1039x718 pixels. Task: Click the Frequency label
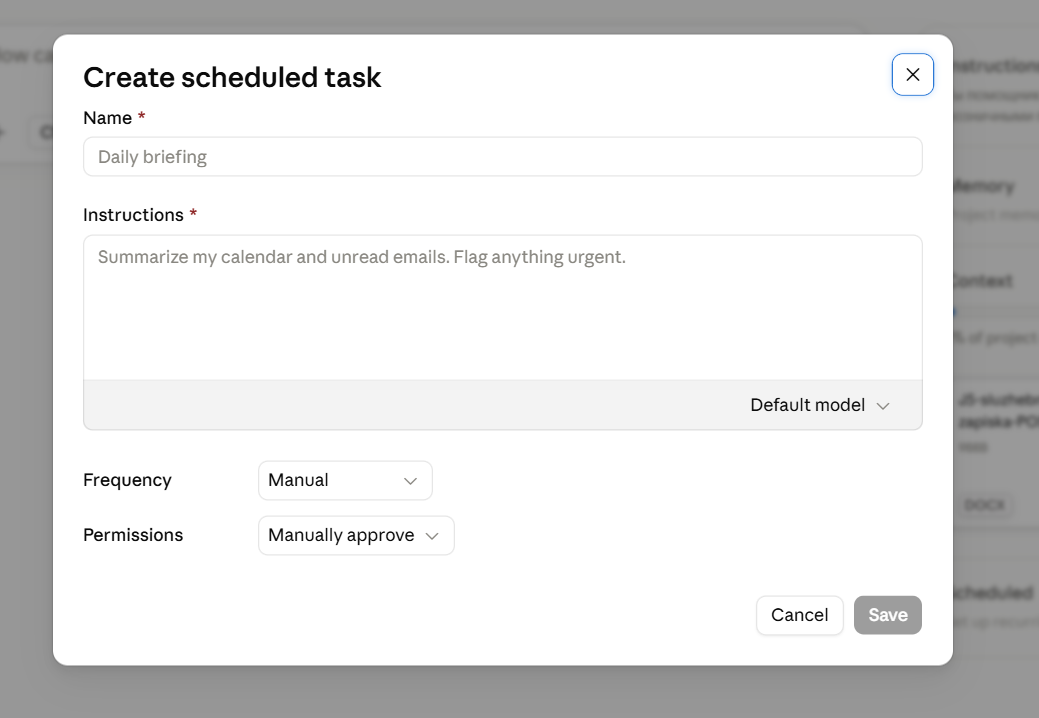[x=127, y=480]
